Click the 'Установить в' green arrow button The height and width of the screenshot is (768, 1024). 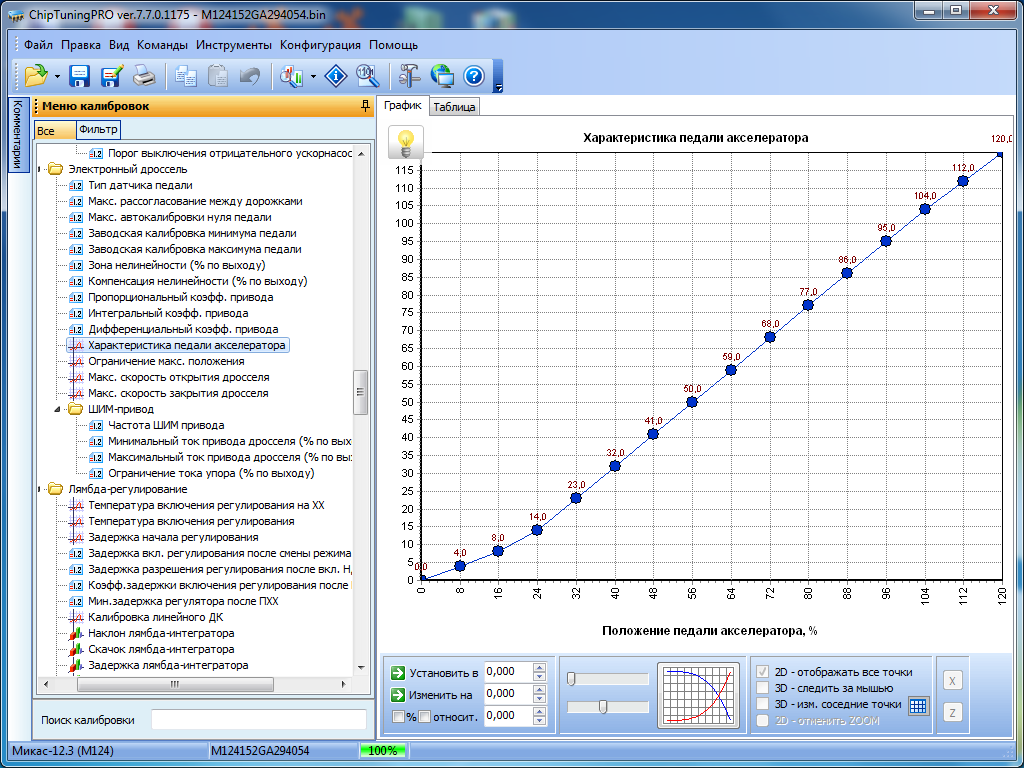[398, 672]
